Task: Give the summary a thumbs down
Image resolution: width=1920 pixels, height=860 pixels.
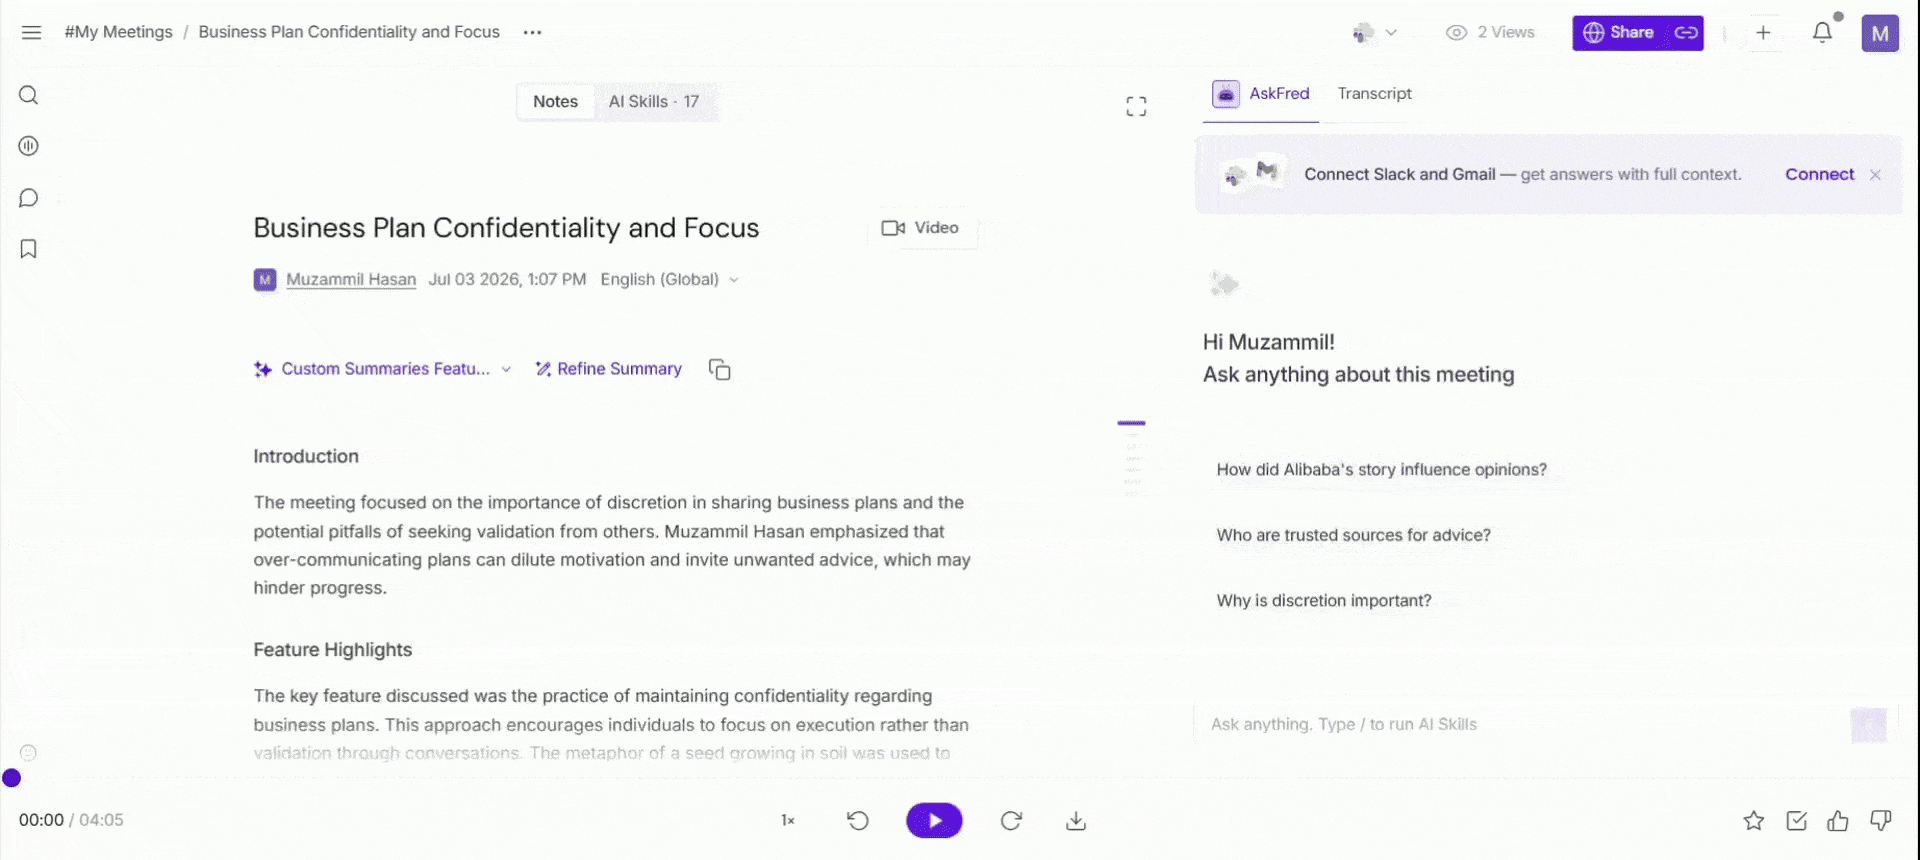Action: point(1880,821)
